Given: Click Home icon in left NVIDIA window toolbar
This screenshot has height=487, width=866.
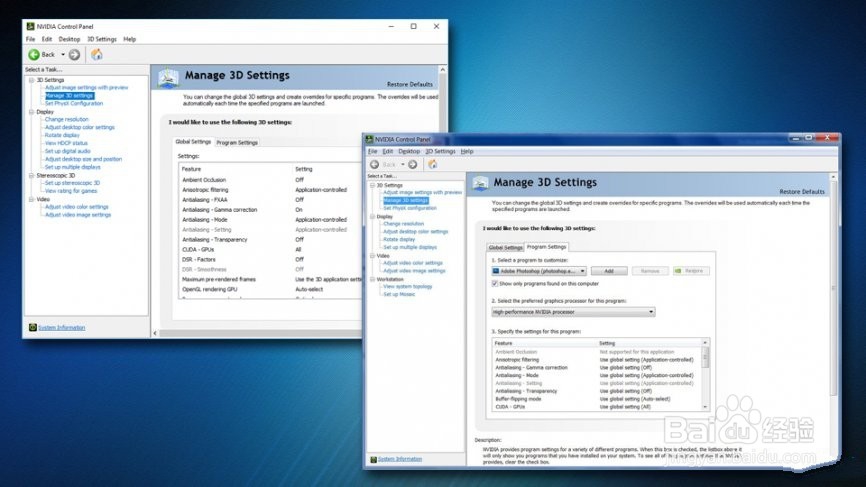Looking at the screenshot, I should (x=97, y=54).
